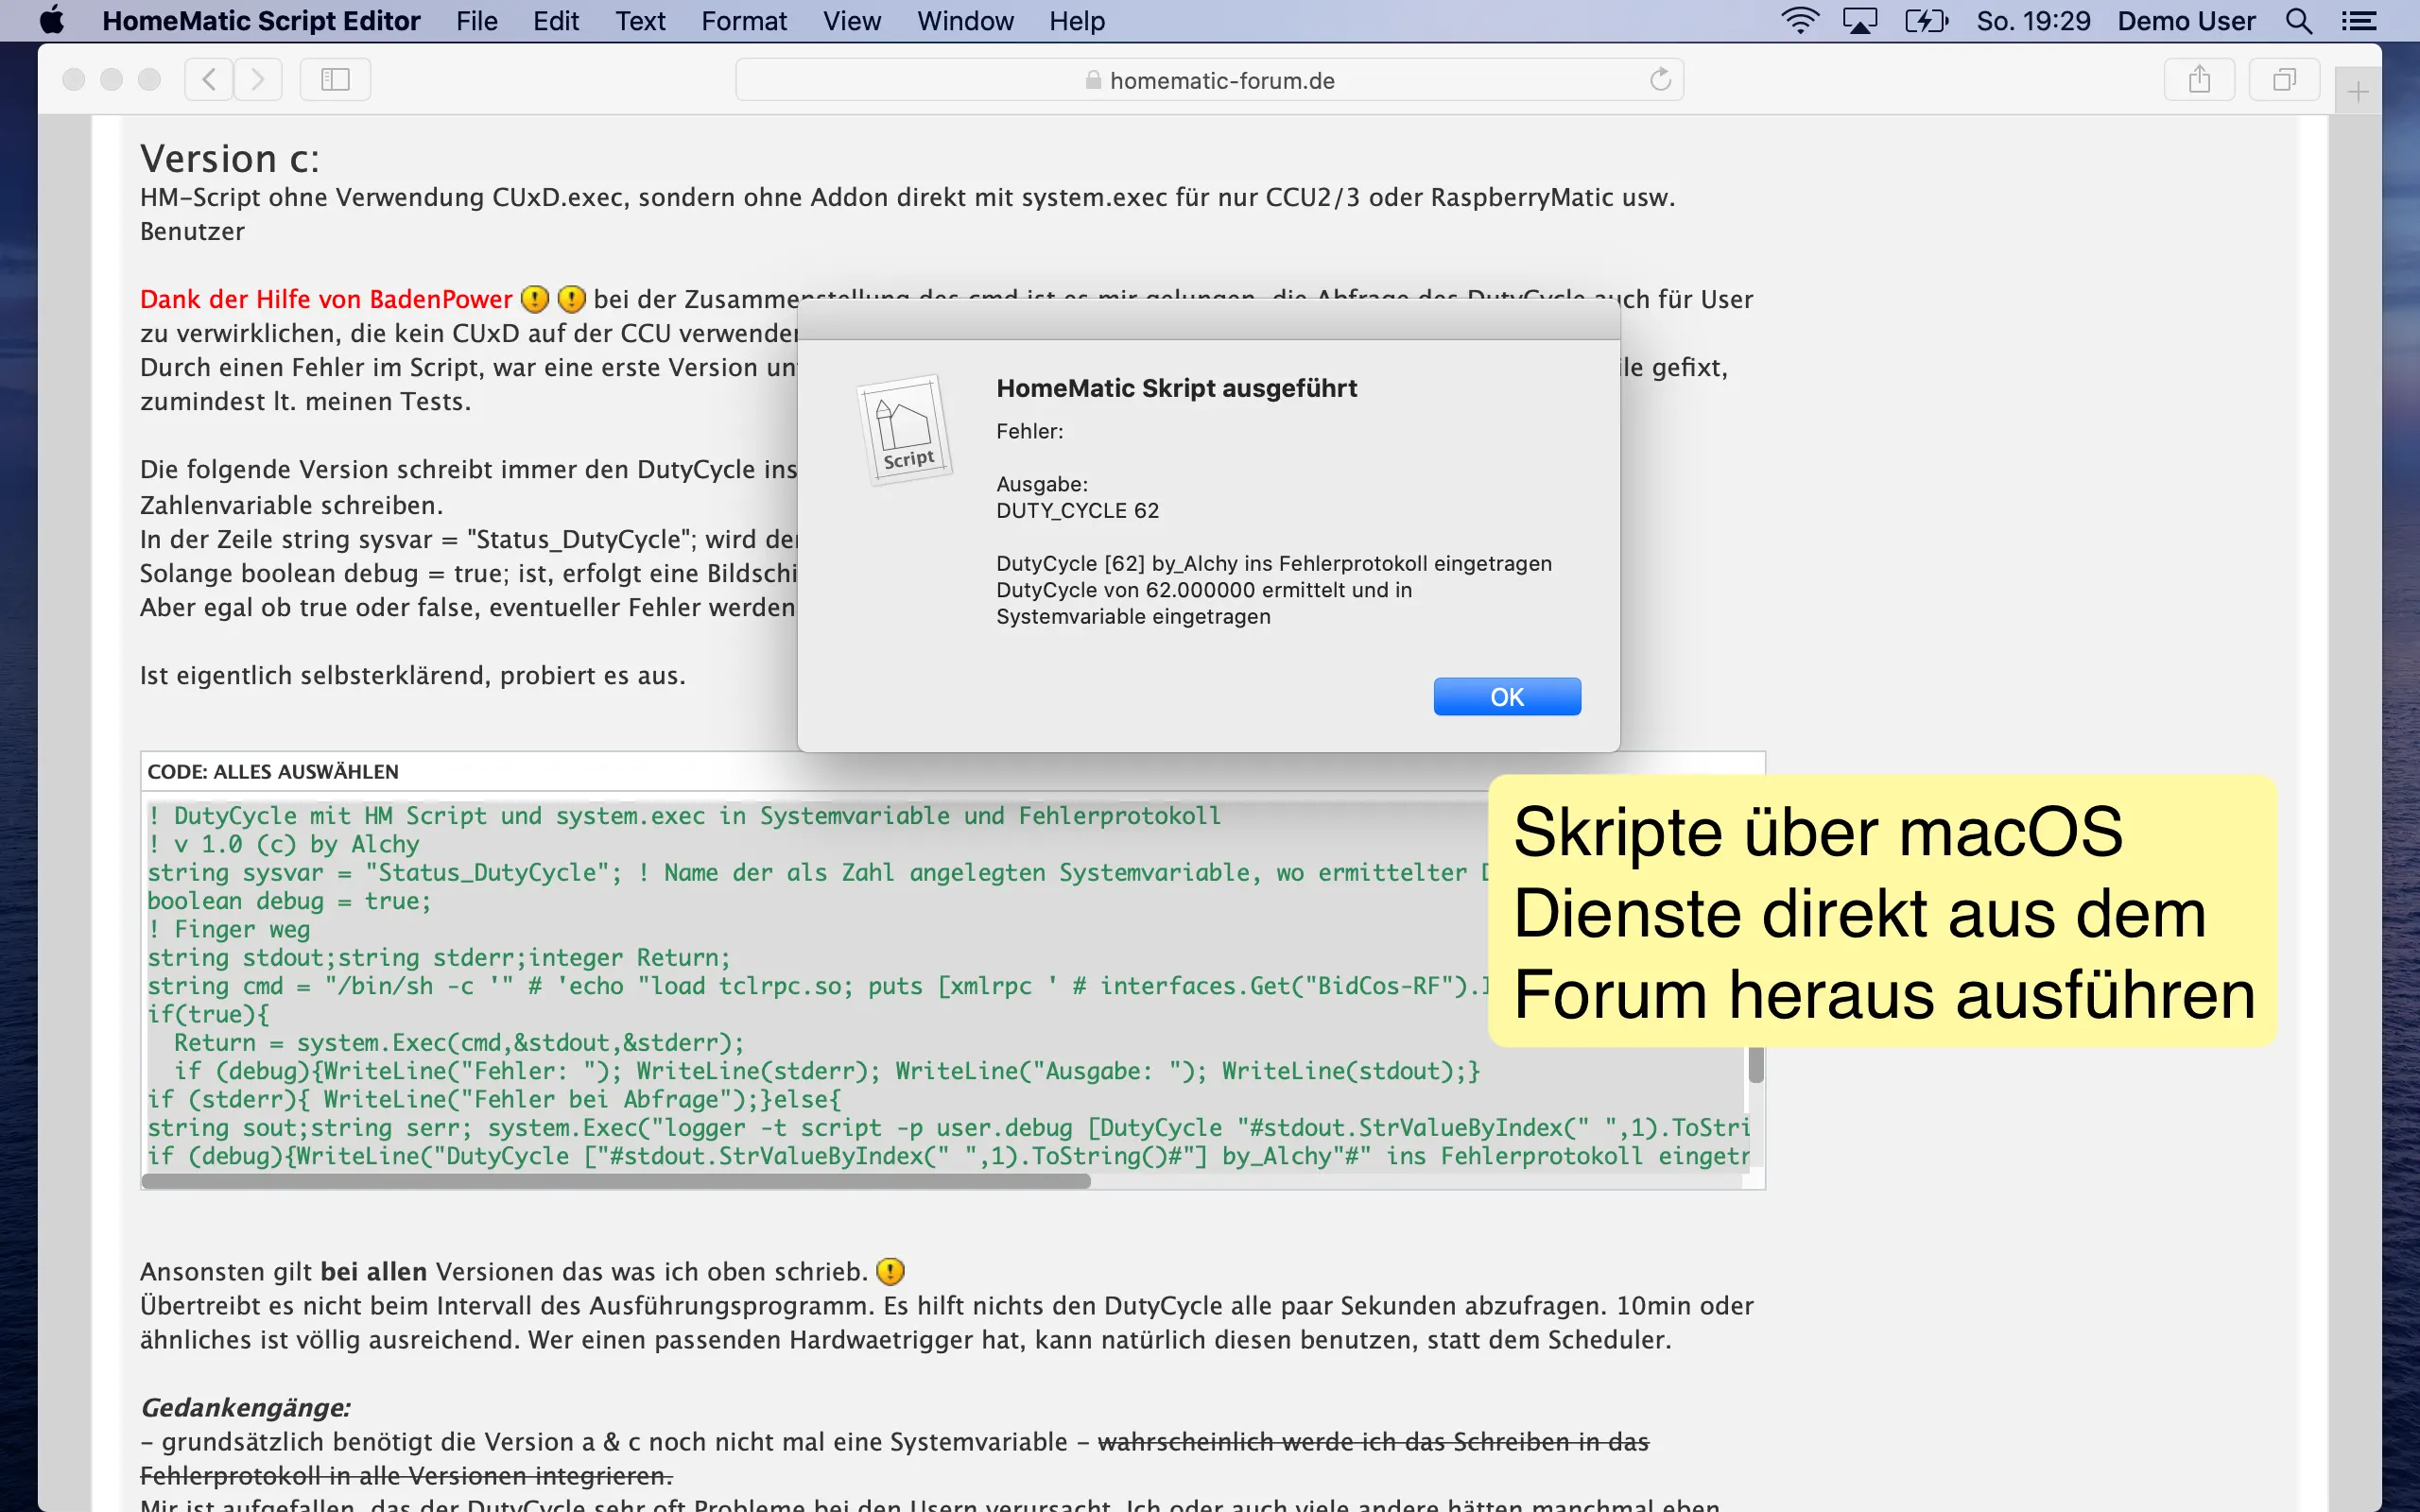Click the Script document icon in dialog
The width and height of the screenshot is (2420, 1512).
tap(904, 430)
